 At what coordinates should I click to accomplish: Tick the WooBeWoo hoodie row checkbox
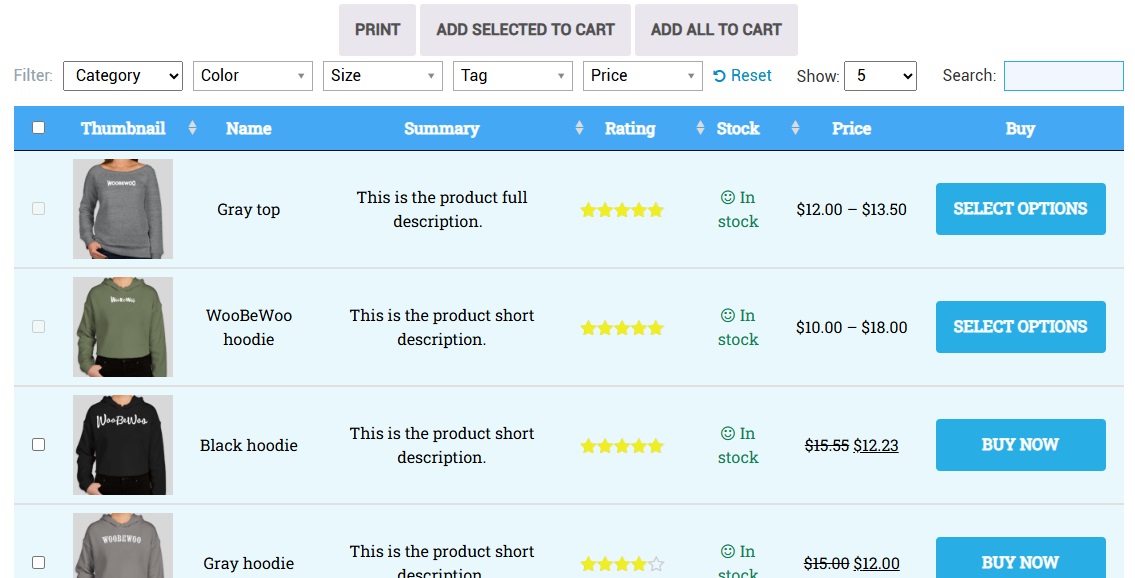(38, 326)
